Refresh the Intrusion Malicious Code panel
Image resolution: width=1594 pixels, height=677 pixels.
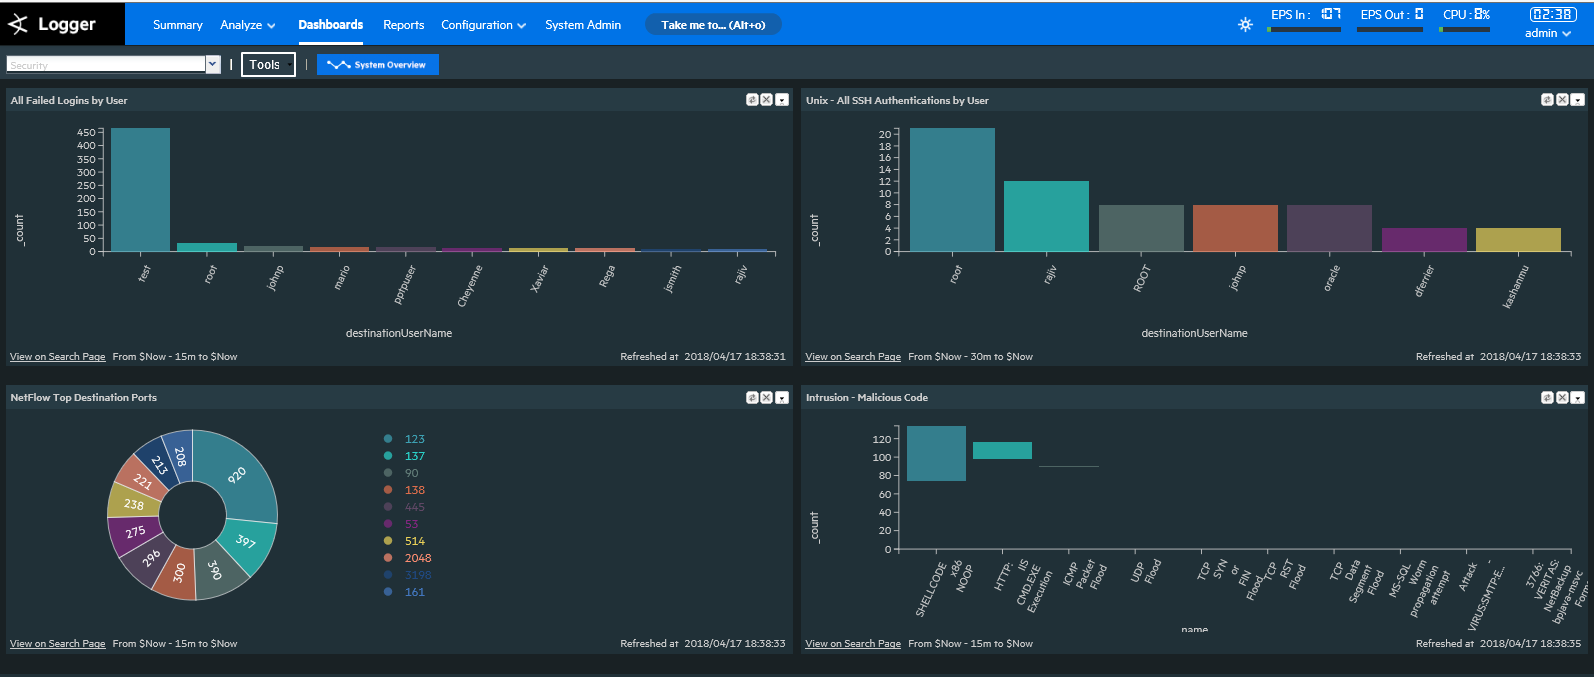click(1547, 398)
